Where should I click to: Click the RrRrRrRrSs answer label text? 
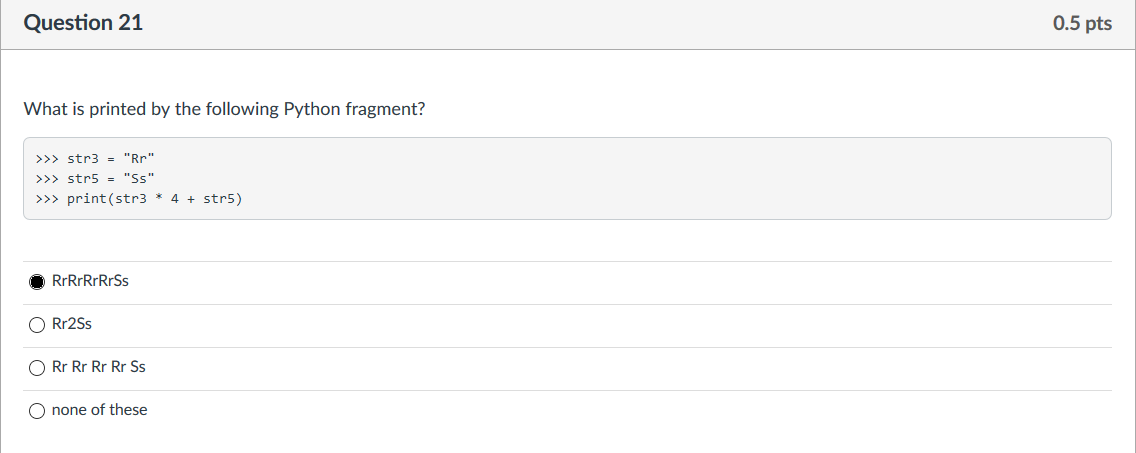pos(91,281)
